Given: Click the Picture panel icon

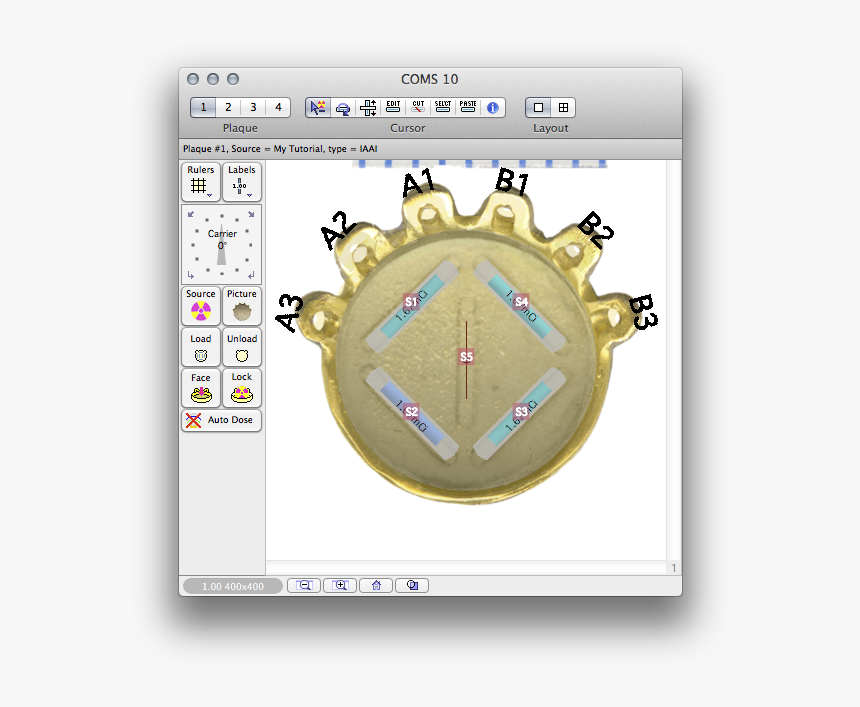Looking at the screenshot, I should click(x=240, y=310).
